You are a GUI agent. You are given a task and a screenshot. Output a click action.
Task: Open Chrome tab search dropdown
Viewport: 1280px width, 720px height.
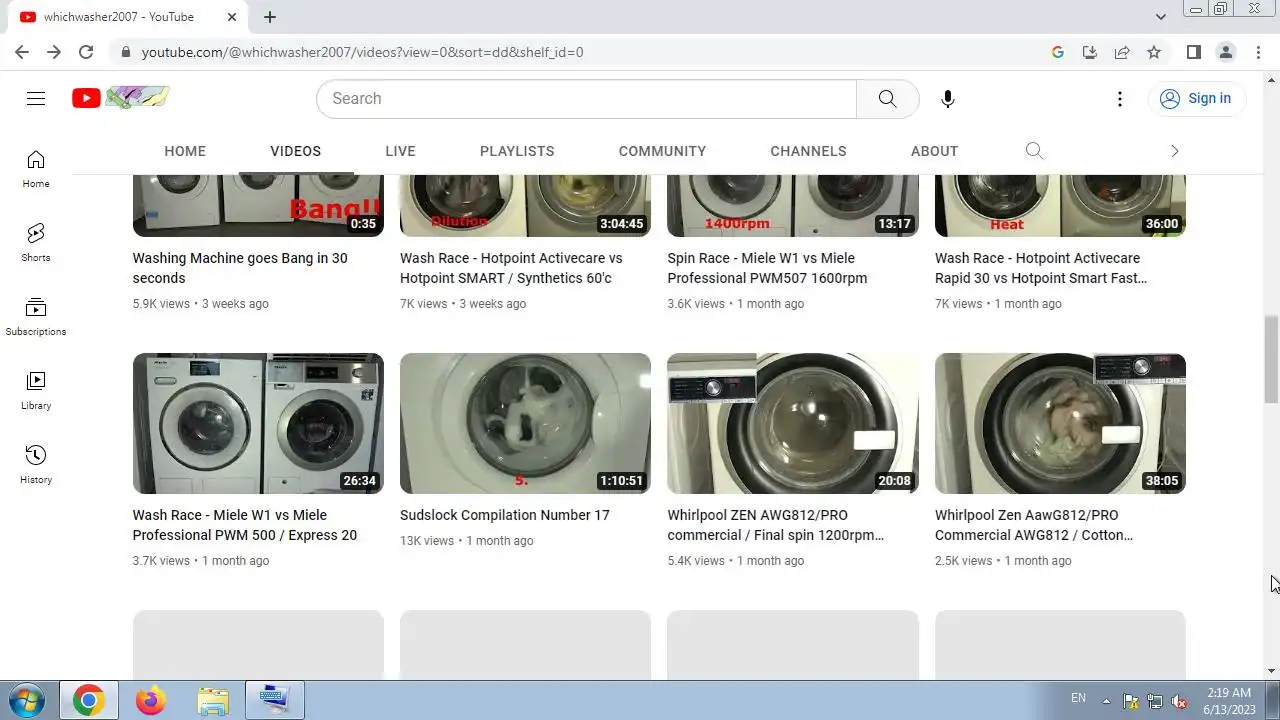pos(1161,17)
